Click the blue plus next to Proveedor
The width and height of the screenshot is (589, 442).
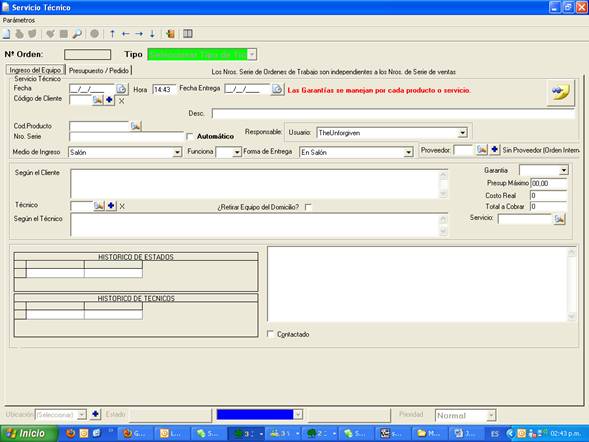tap(495, 150)
